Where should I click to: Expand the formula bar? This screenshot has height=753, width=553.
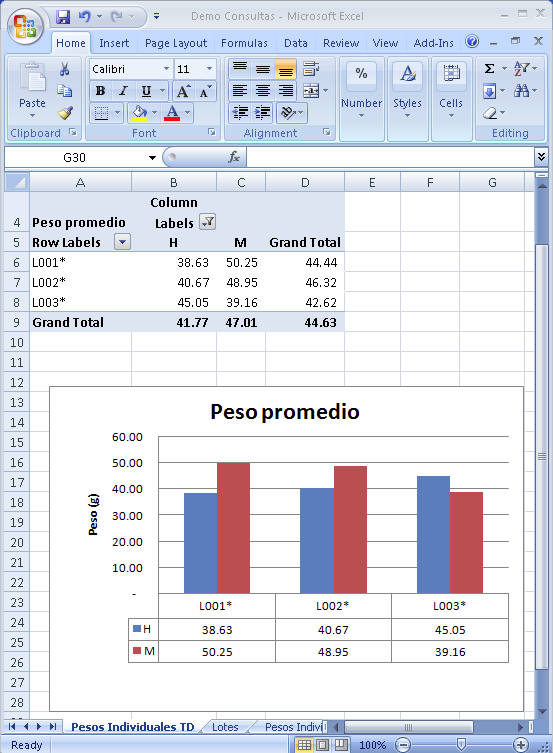541,157
